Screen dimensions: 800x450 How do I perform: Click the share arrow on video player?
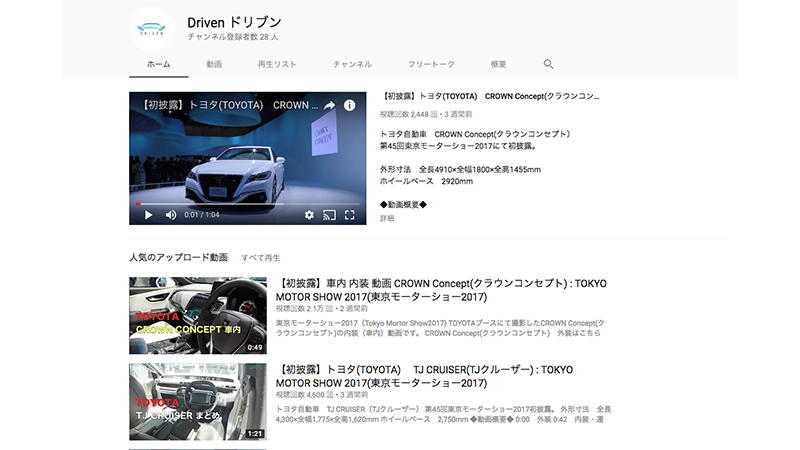(330, 106)
